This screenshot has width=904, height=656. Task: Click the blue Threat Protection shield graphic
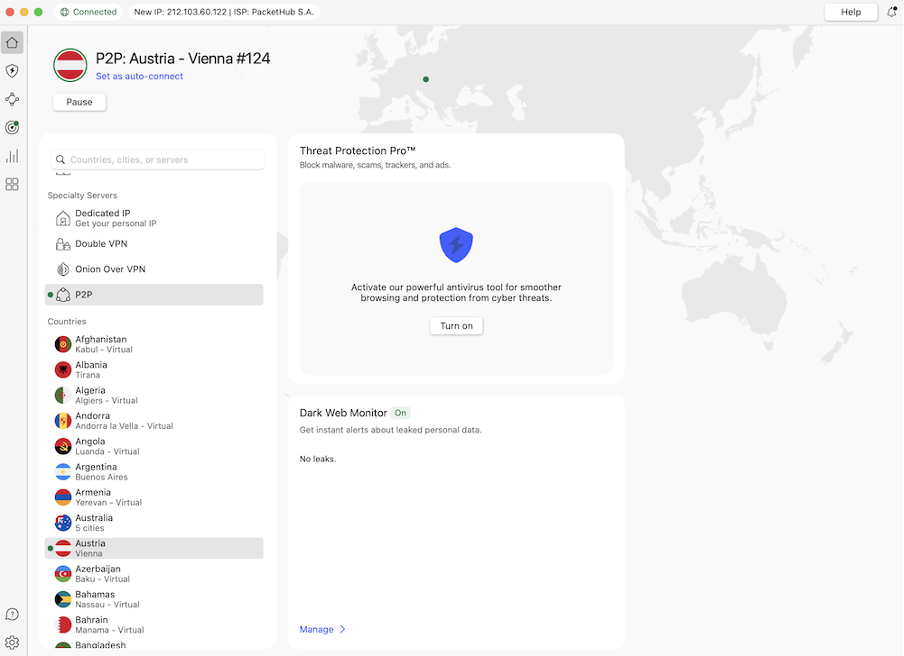tap(456, 245)
